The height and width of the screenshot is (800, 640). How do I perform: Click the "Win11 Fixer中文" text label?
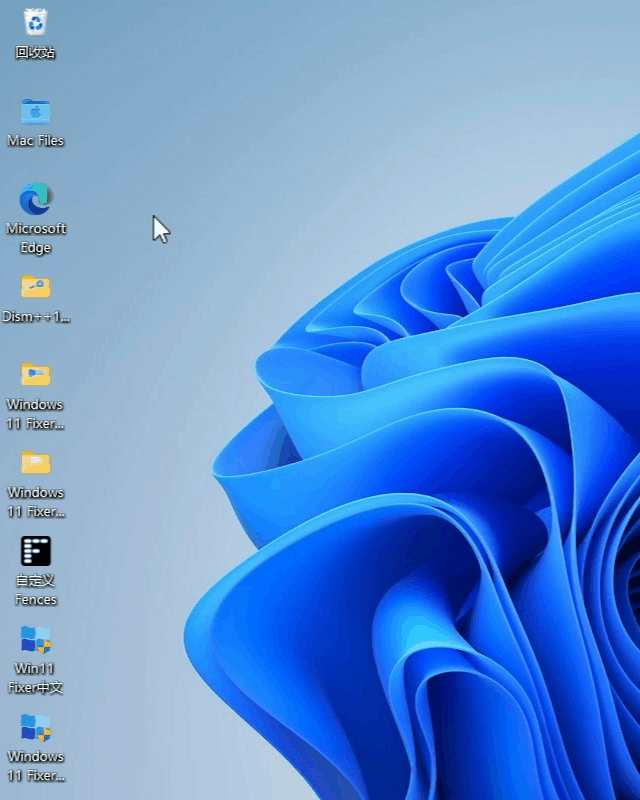click(36, 678)
